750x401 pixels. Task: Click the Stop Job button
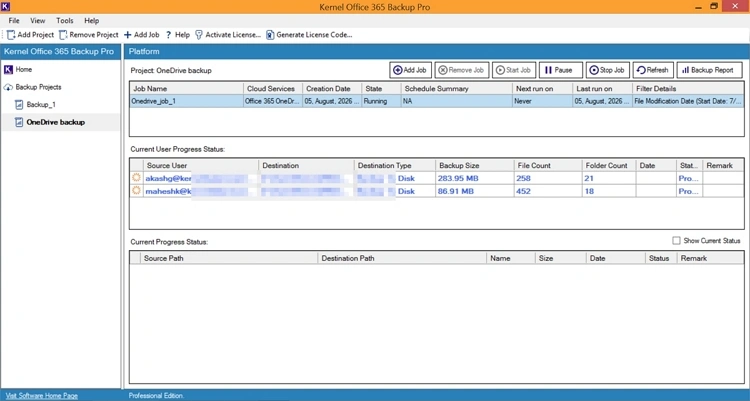point(607,70)
